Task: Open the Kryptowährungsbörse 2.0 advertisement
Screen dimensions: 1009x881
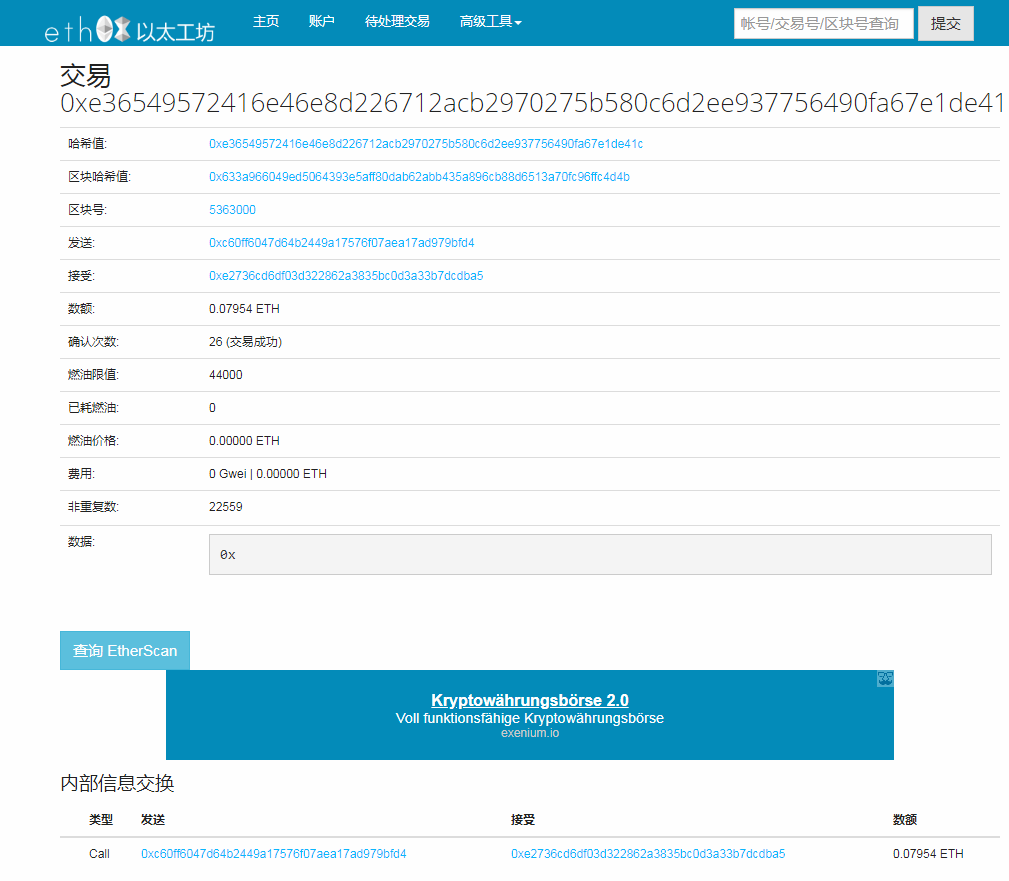Action: tap(529, 700)
